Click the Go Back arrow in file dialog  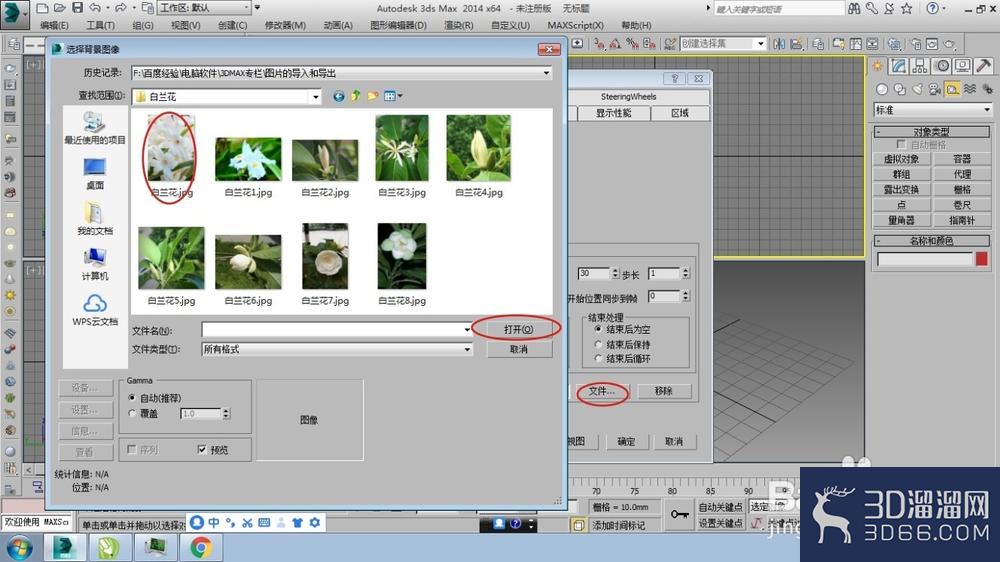tap(339, 96)
